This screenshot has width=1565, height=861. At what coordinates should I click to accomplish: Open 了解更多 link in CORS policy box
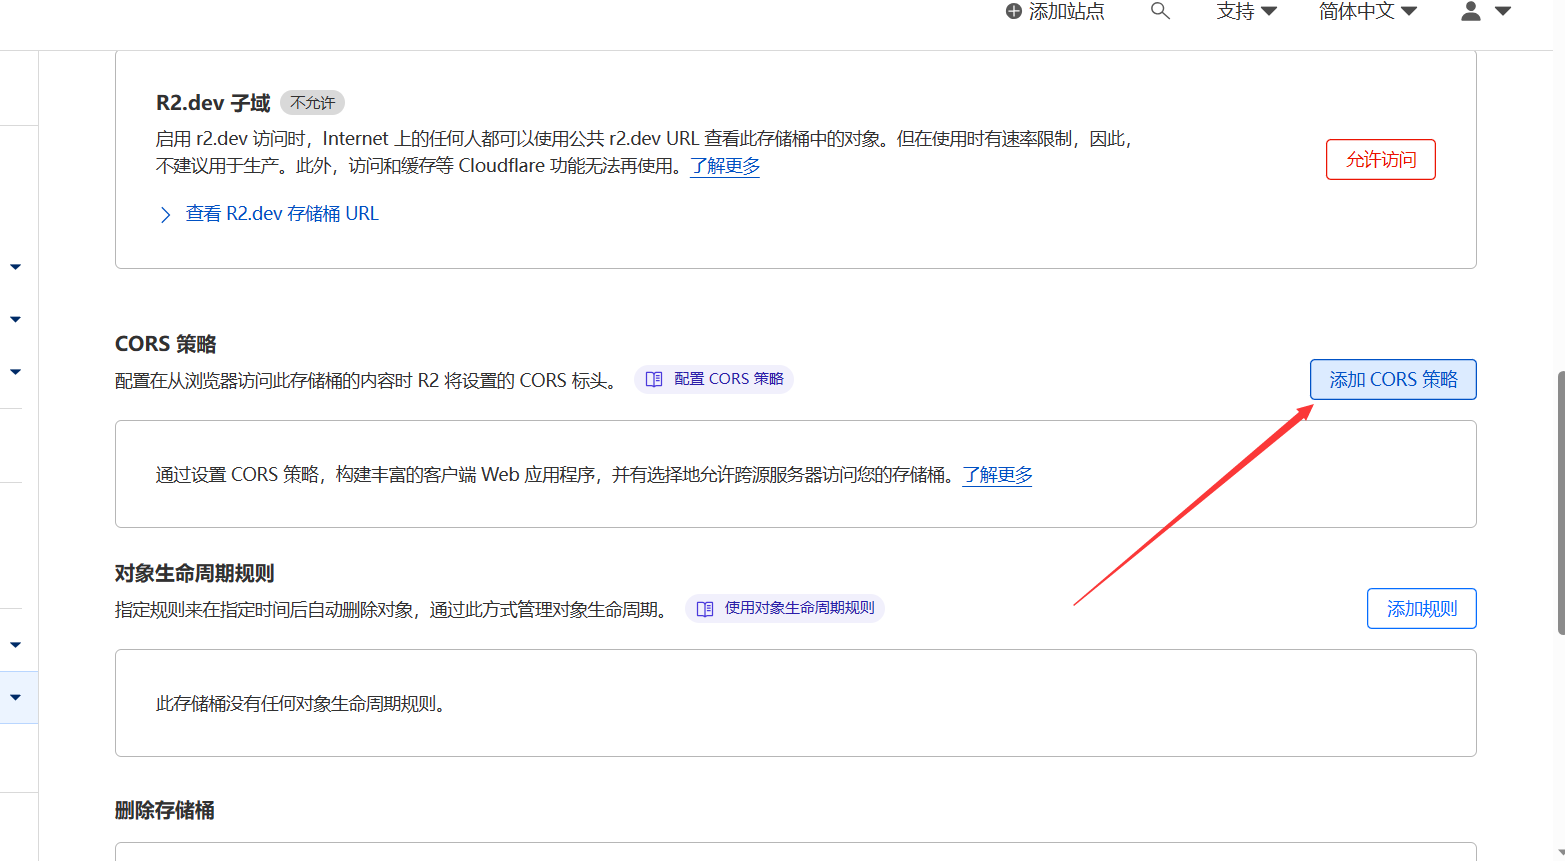pyautogui.click(x=997, y=475)
